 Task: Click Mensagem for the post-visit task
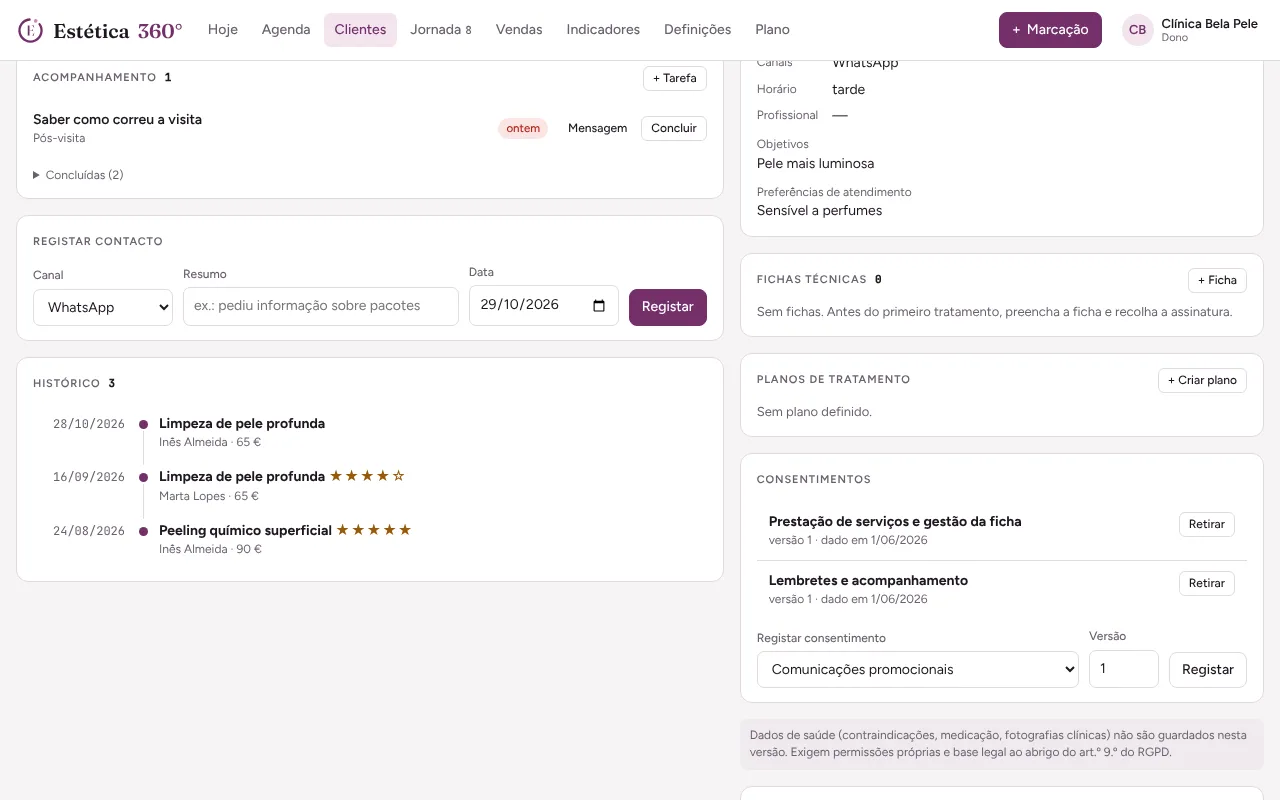point(597,128)
